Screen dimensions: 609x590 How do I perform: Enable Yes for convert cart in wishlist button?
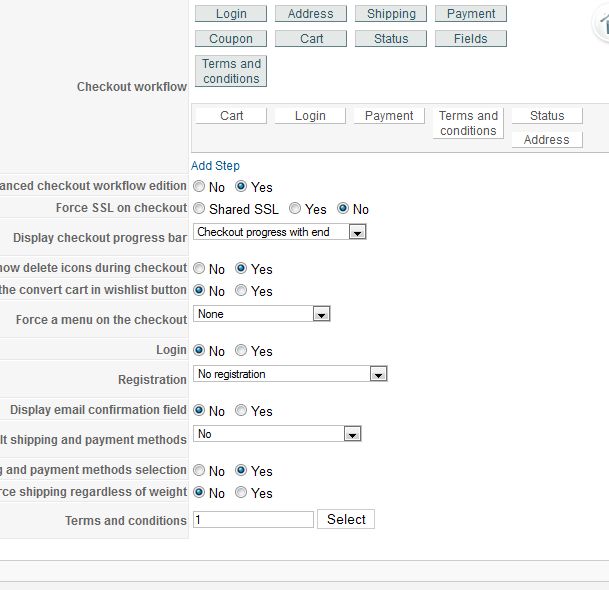pos(241,291)
